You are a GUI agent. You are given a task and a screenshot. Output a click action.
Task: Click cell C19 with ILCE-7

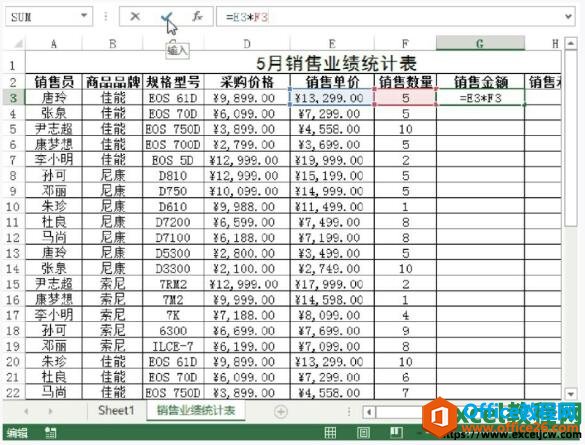pyautogui.click(x=173, y=346)
